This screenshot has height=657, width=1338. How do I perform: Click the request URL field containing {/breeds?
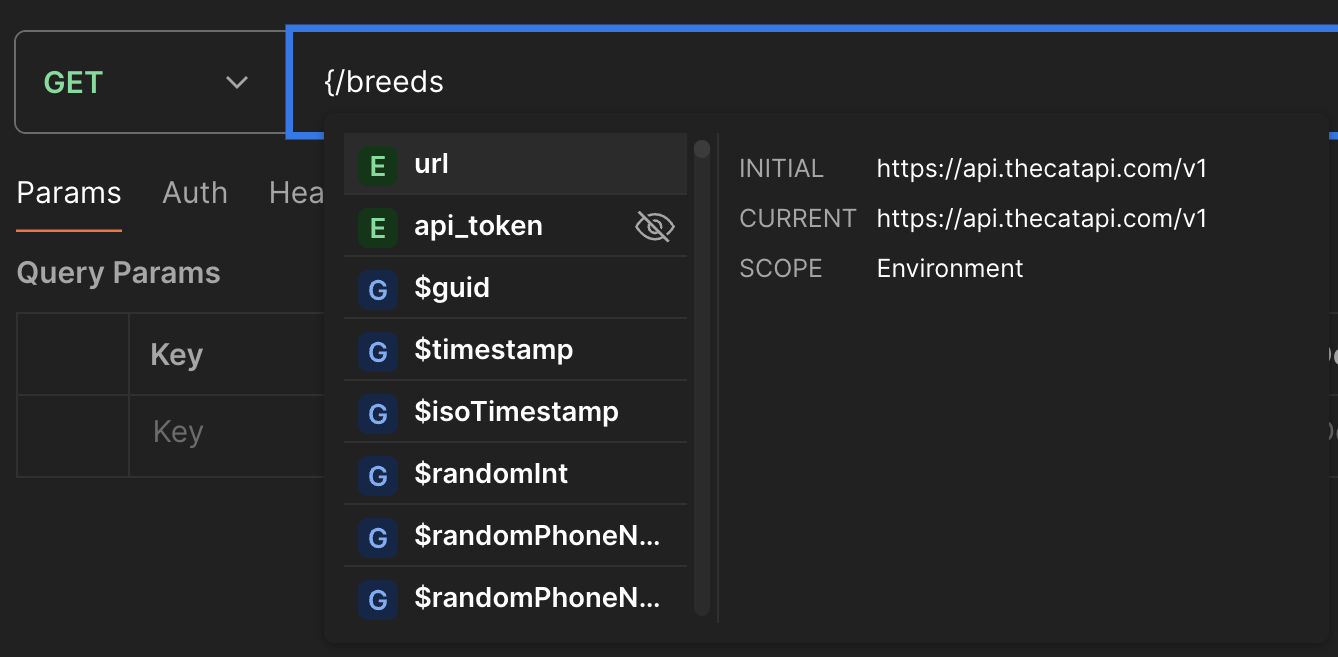click(800, 82)
